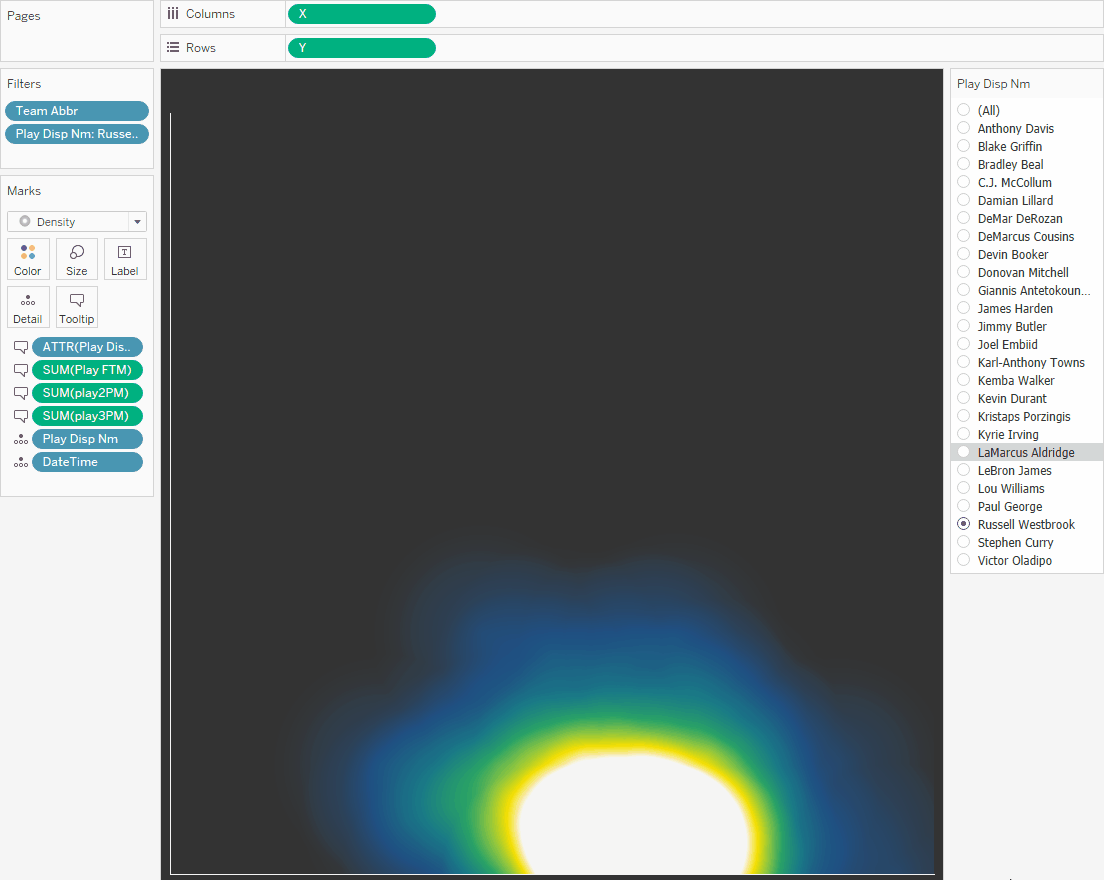Pick Kemba Walker from player list
This screenshot has width=1104, height=880.
tap(1015, 380)
